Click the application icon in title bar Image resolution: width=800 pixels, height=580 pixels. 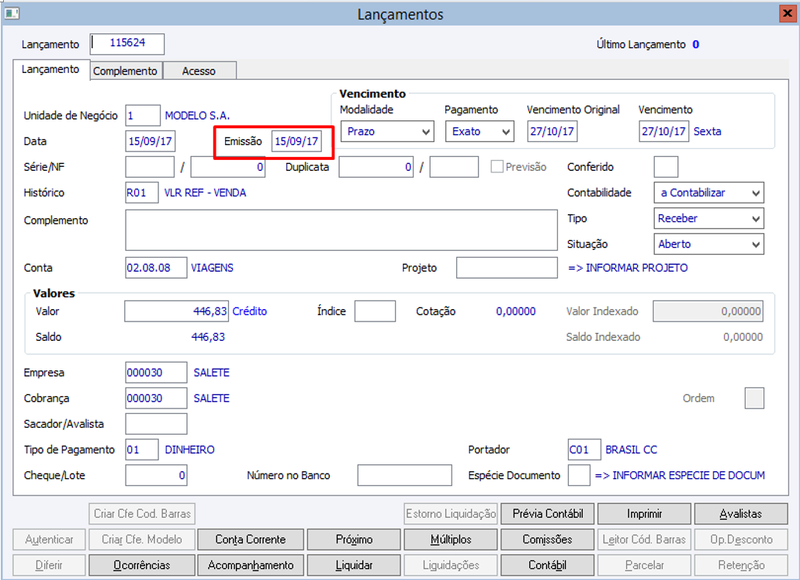12,13
